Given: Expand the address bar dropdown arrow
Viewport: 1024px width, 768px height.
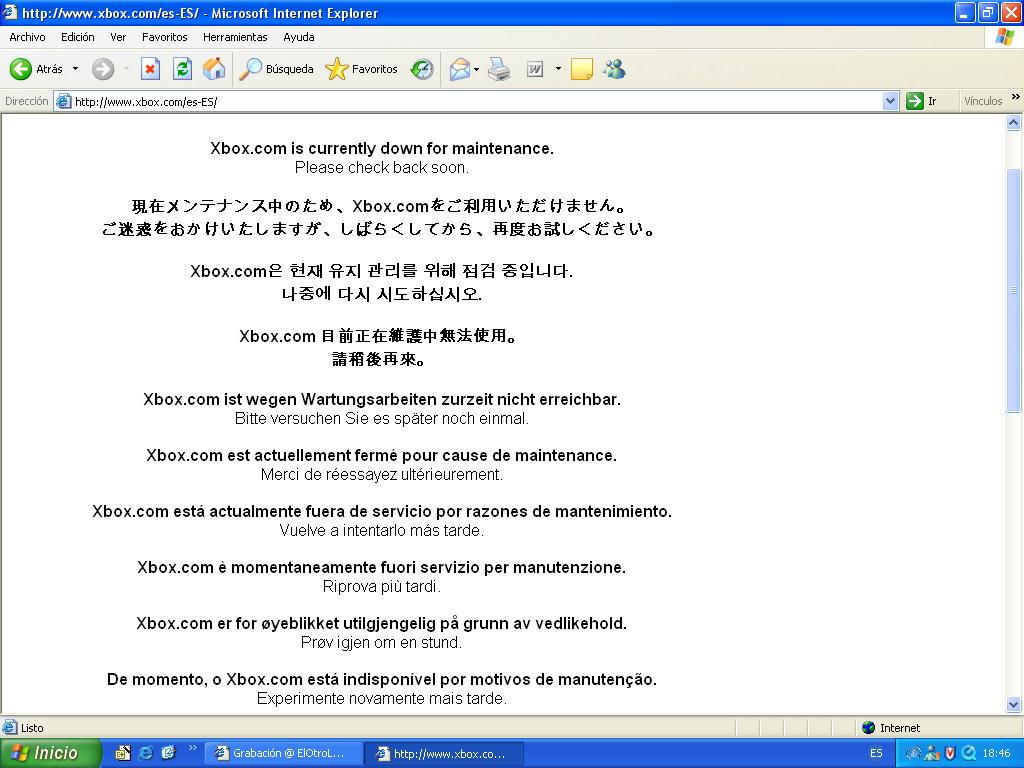Looking at the screenshot, I should pyautogui.click(x=890, y=101).
